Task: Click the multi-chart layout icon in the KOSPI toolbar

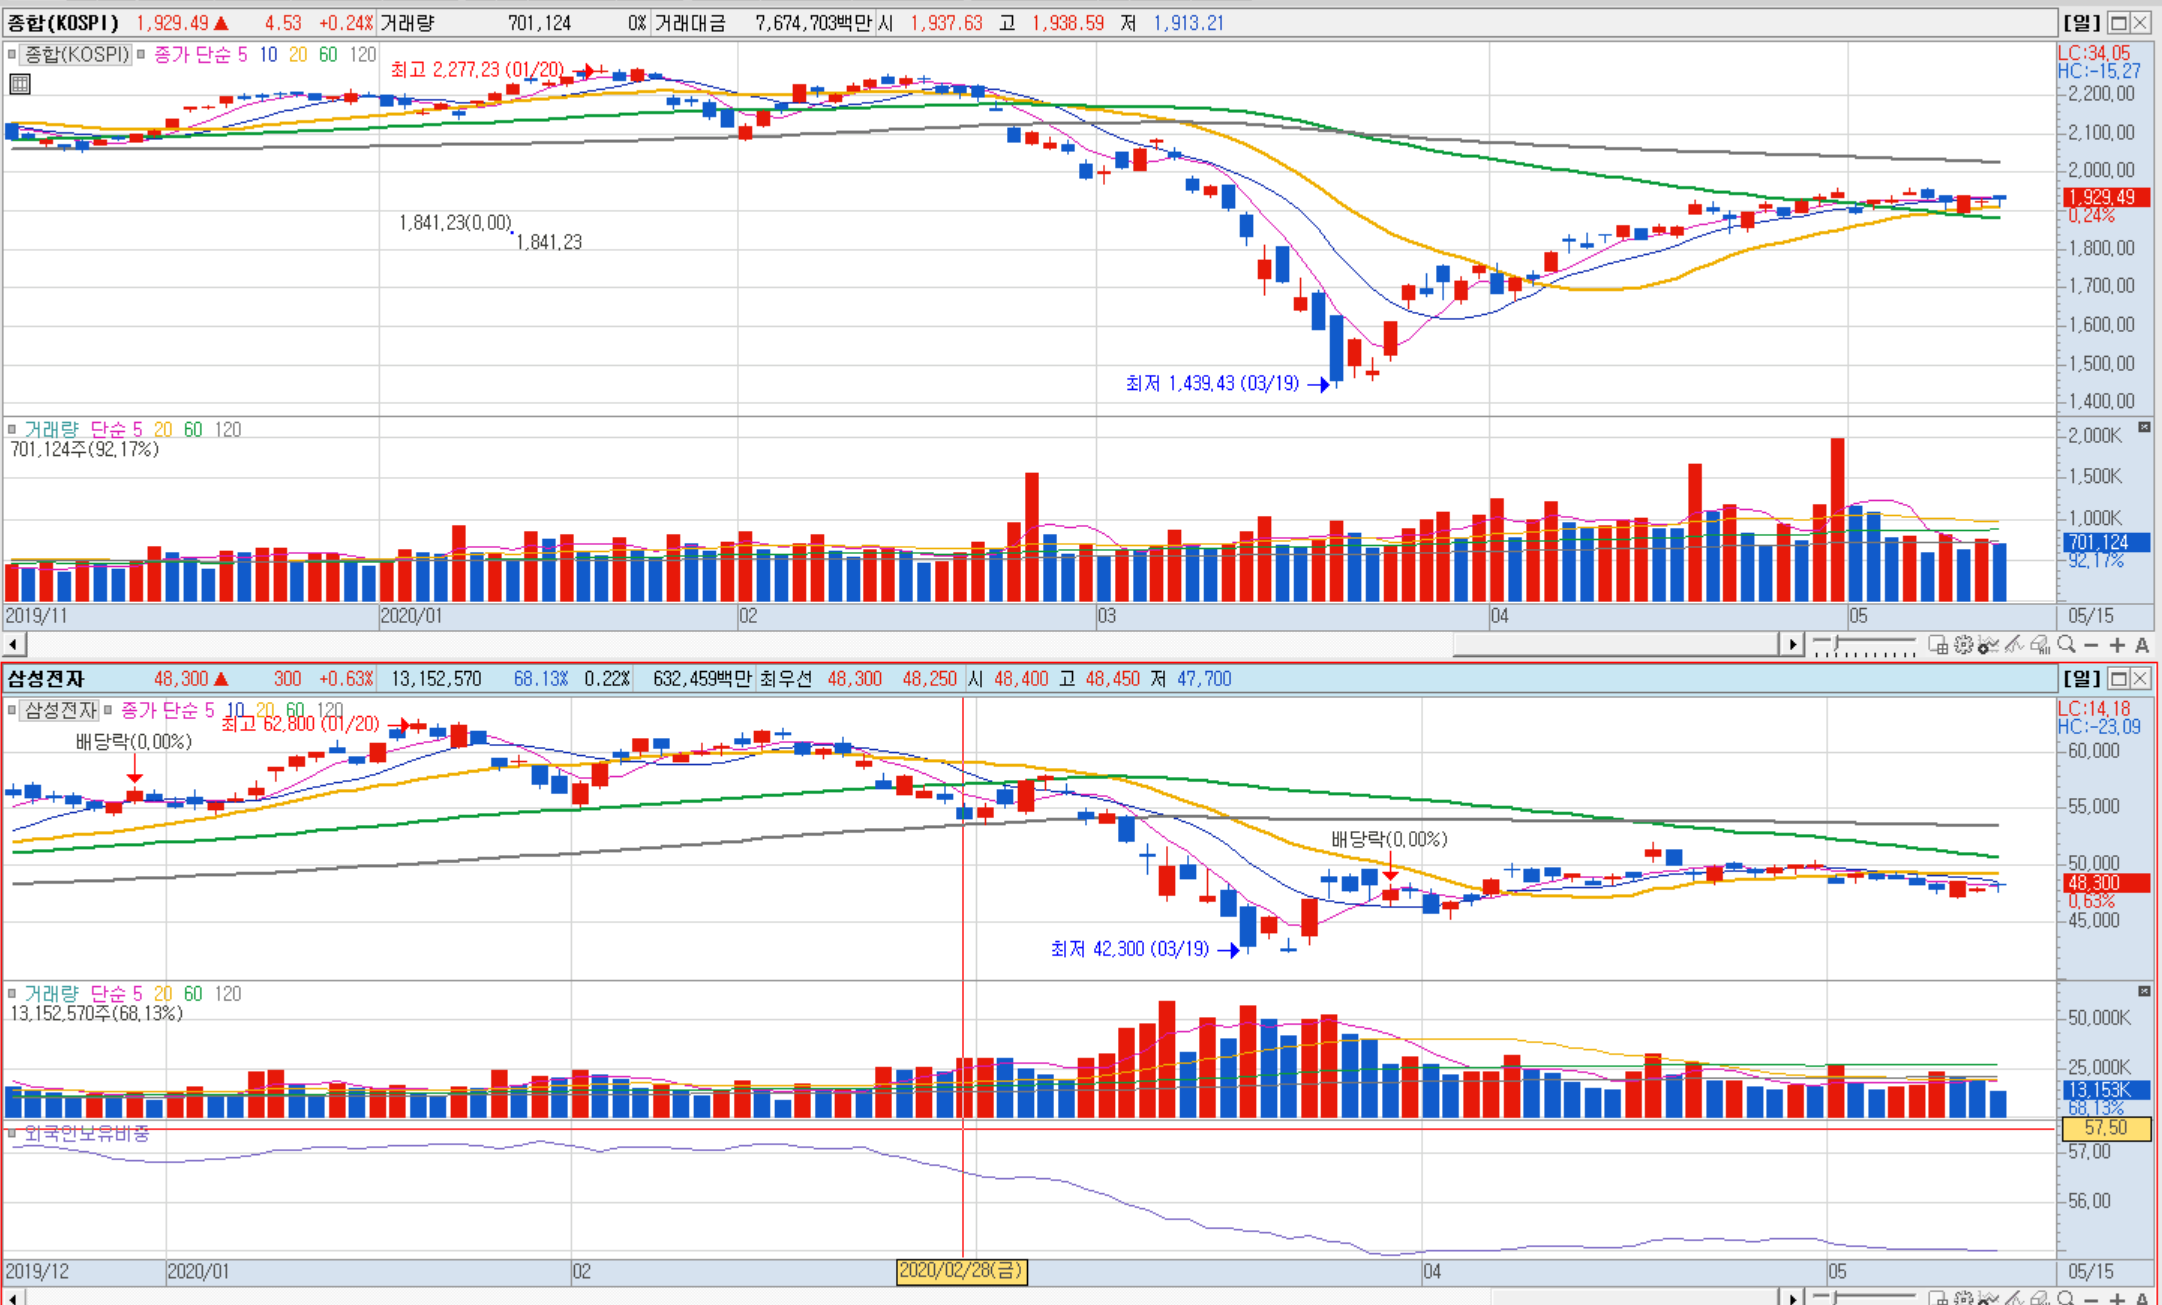Action: [x=1938, y=645]
